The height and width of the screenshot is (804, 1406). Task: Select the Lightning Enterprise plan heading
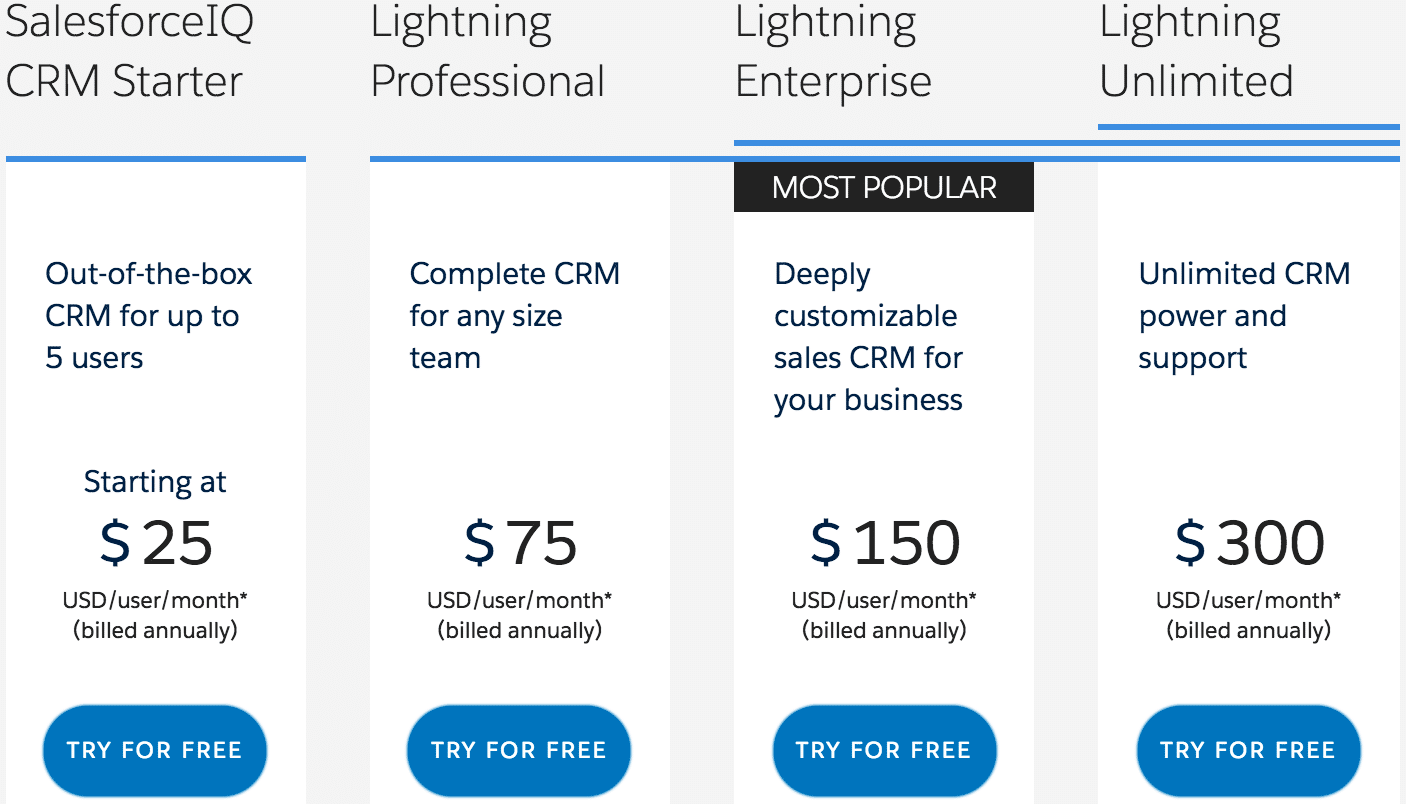click(x=833, y=52)
